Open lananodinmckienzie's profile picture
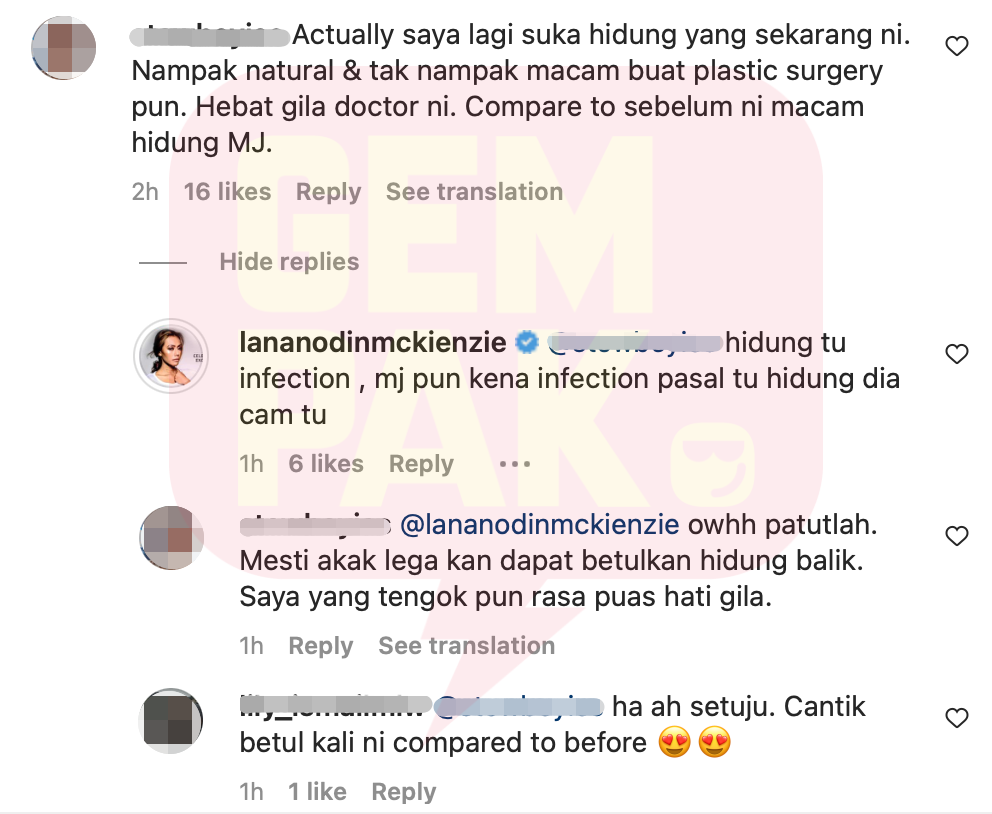Image resolution: width=992 pixels, height=814 pixels. click(171, 356)
